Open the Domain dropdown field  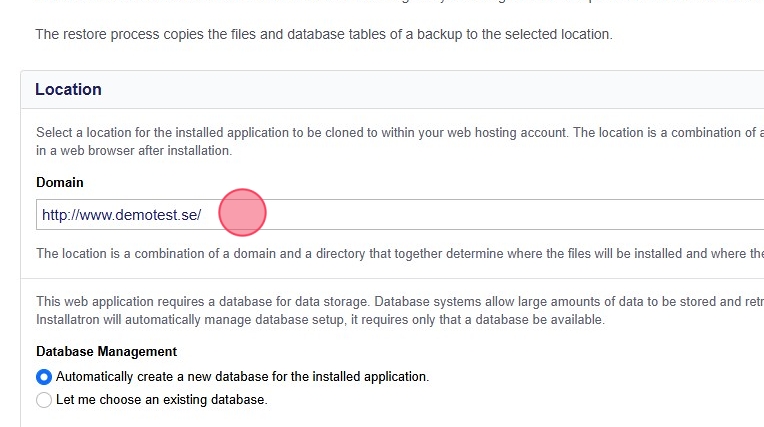400,215
